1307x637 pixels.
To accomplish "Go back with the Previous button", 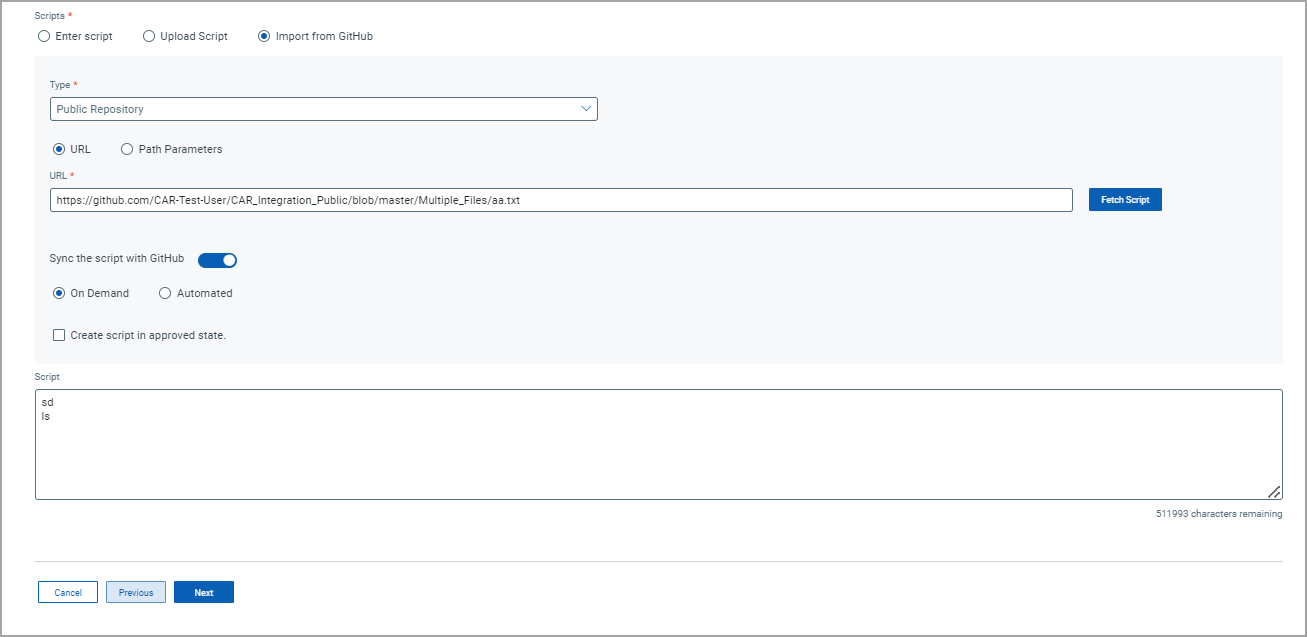I will pos(136,592).
